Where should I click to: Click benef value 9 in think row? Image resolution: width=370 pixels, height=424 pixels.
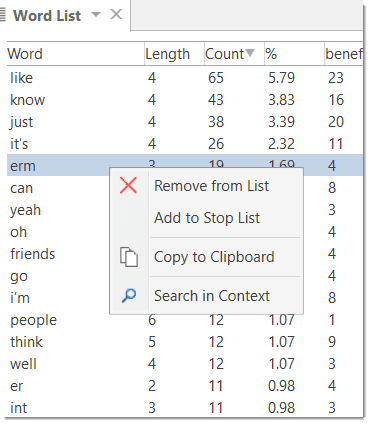coord(332,342)
